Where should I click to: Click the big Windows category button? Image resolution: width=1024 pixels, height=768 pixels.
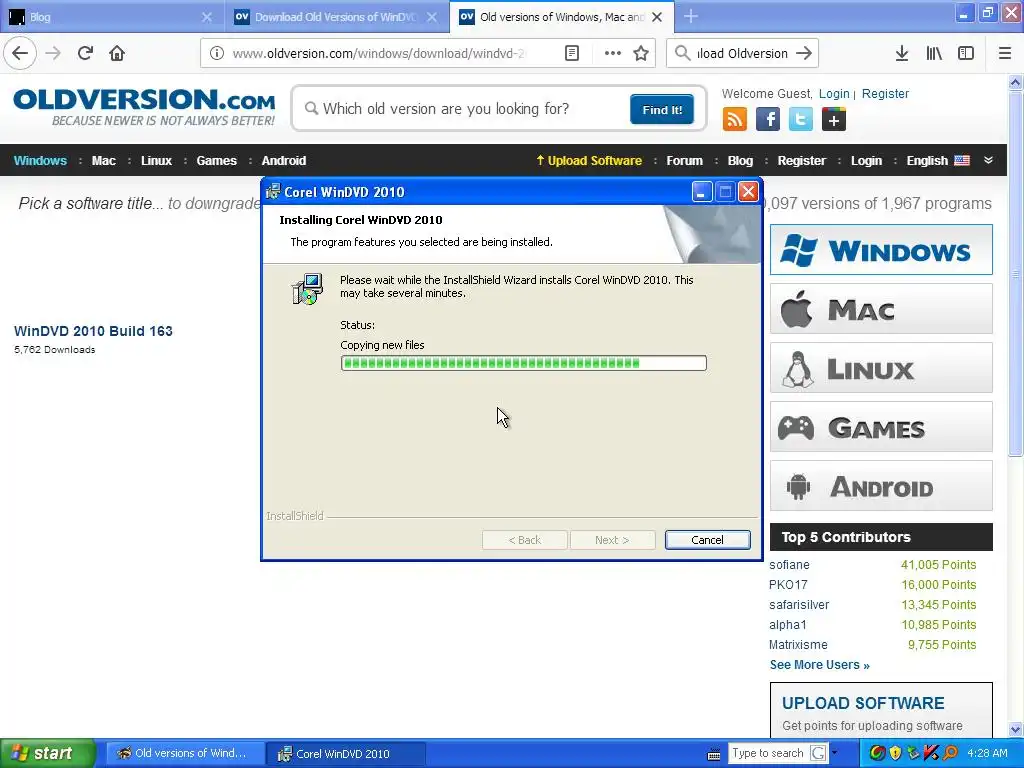click(881, 249)
